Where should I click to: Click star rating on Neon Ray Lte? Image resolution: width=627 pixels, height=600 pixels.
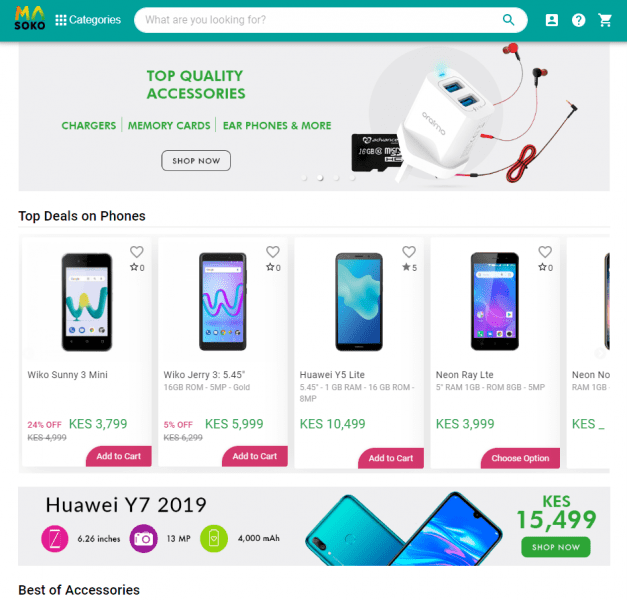[545, 267]
